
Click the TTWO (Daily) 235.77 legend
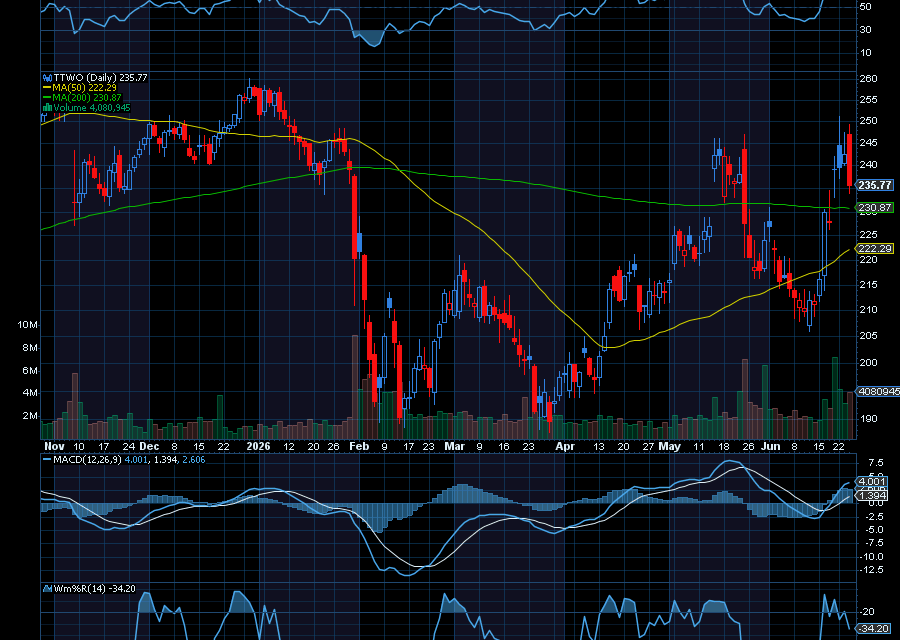pos(95,77)
